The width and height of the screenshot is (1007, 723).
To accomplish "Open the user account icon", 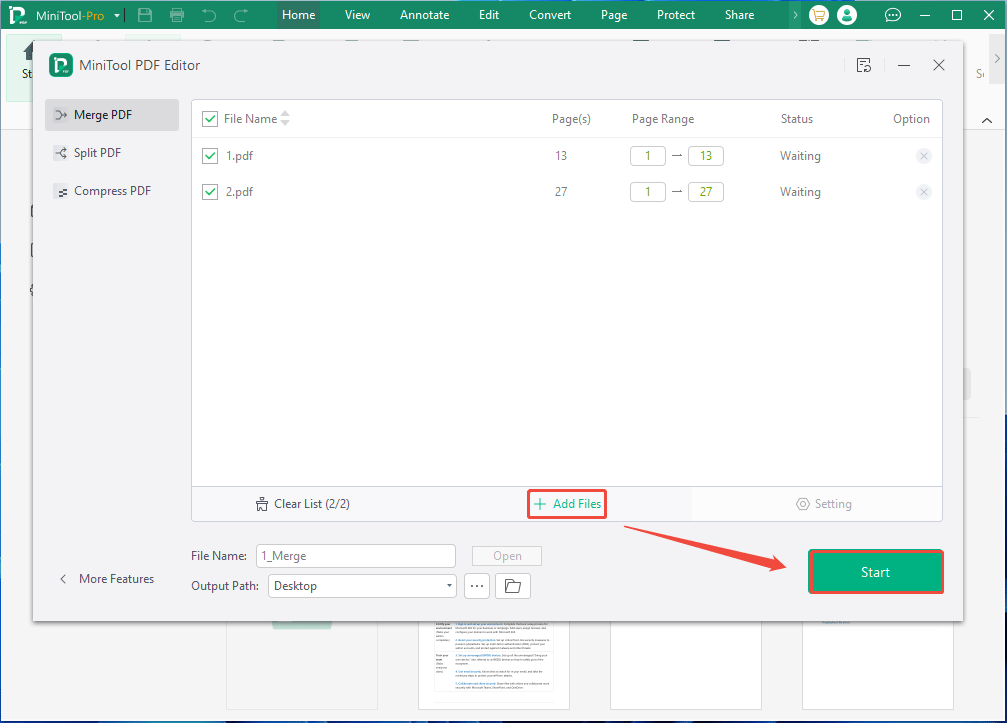I will click(x=847, y=14).
